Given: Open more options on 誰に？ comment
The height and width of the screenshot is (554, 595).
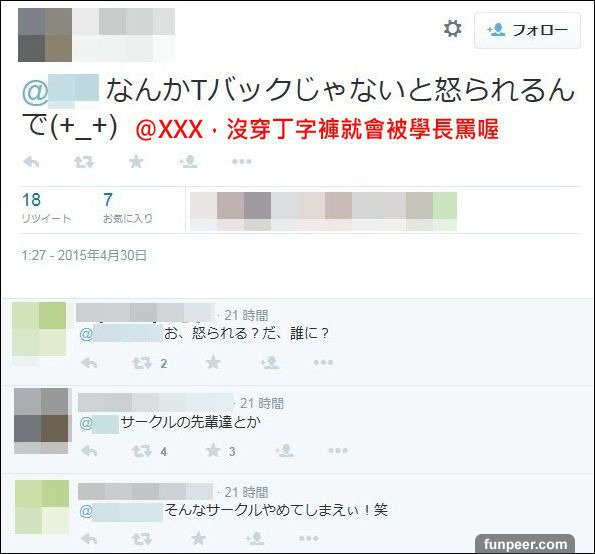Looking at the screenshot, I should pyautogui.click(x=323, y=363).
